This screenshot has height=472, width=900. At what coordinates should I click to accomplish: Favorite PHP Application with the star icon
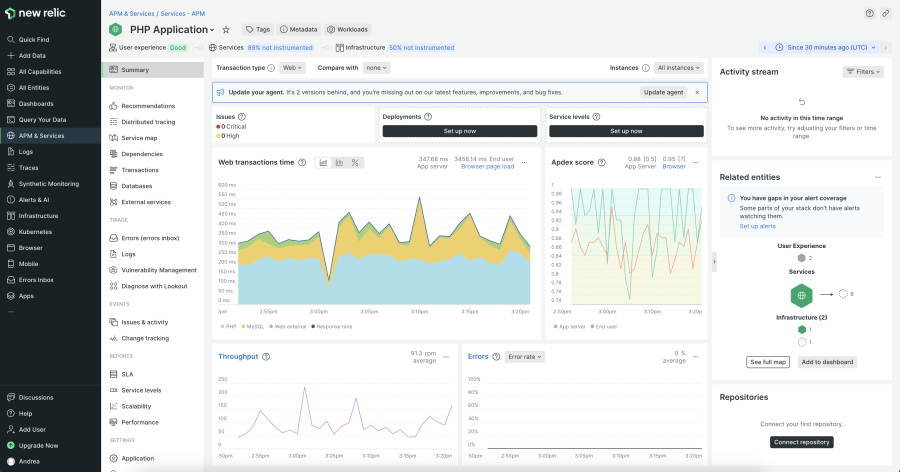[x=226, y=30]
